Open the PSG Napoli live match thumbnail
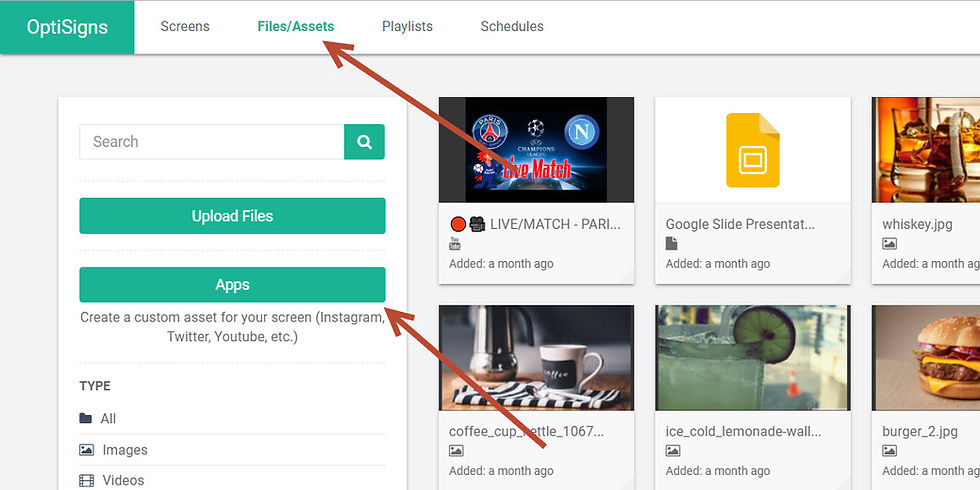This screenshot has width=980, height=490. pos(536,150)
